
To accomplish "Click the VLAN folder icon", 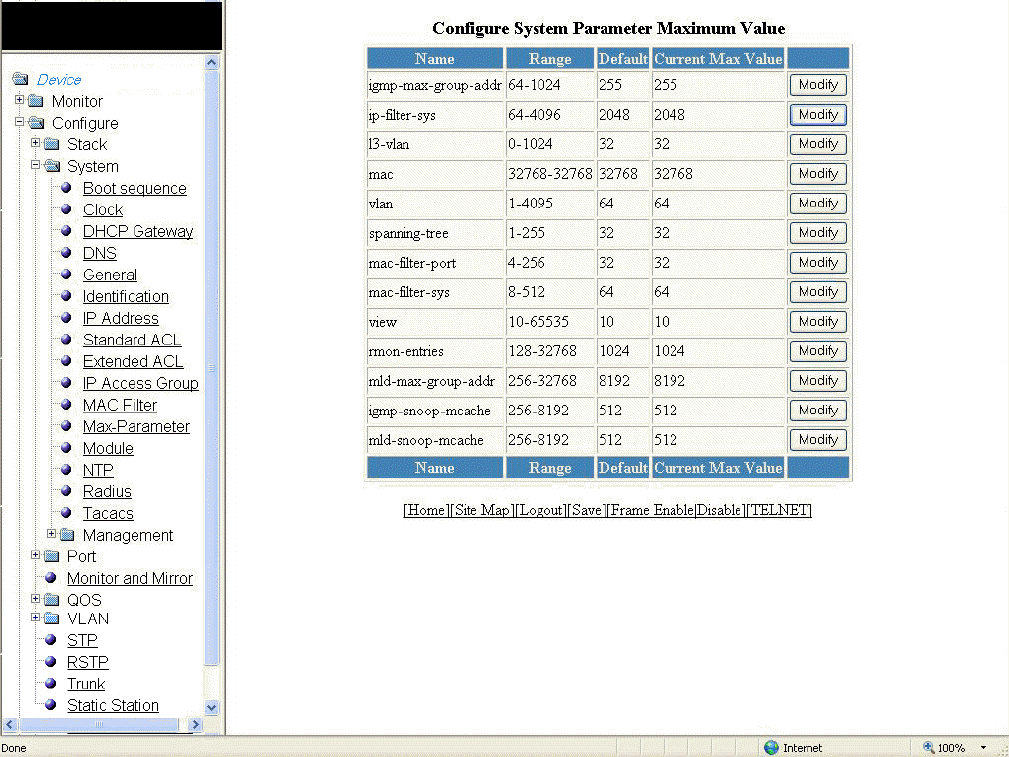I will pos(51,619).
